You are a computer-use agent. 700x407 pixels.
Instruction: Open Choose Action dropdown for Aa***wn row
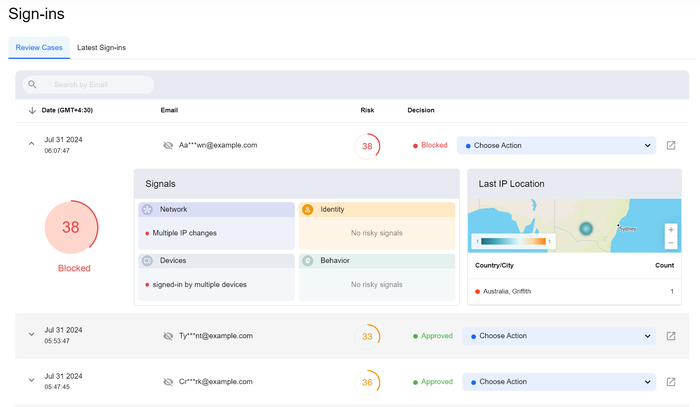pos(556,145)
